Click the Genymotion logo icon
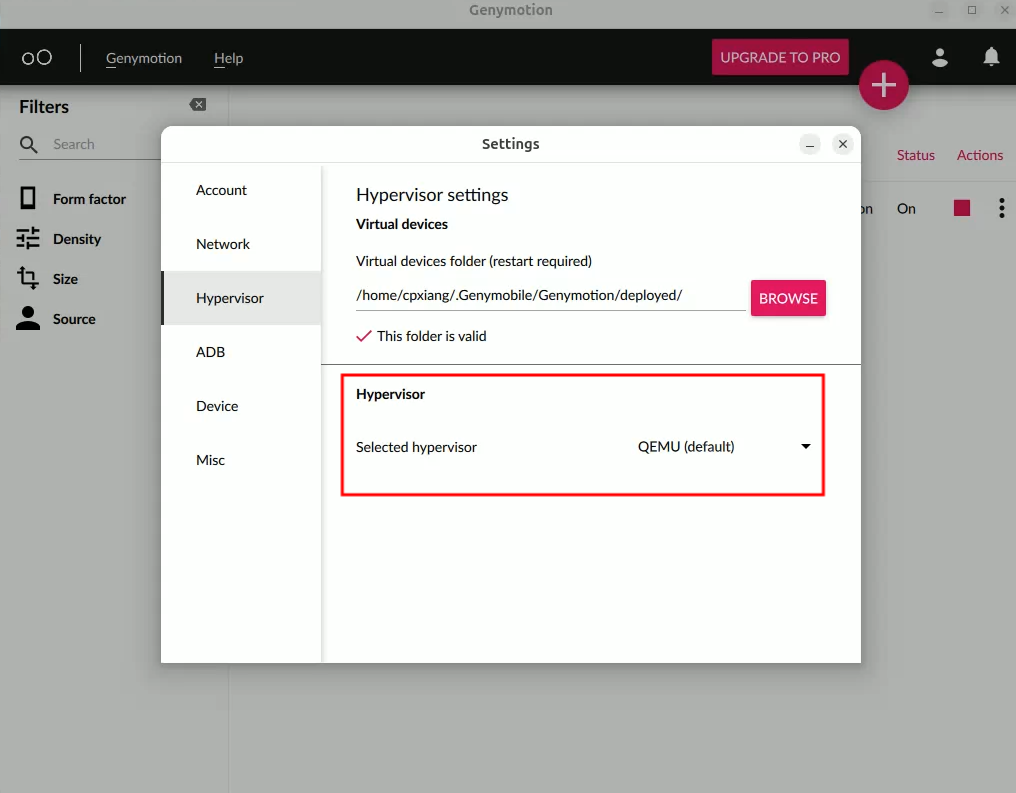This screenshot has height=793, width=1016. tap(37, 58)
